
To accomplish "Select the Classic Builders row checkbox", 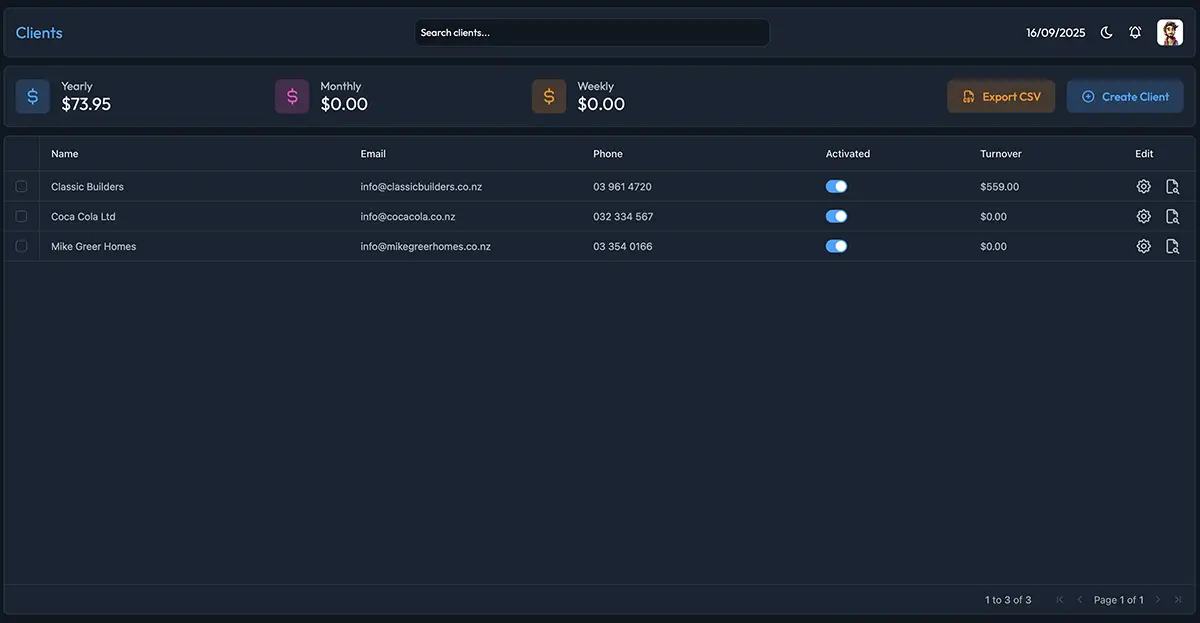I will tap(21, 187).
